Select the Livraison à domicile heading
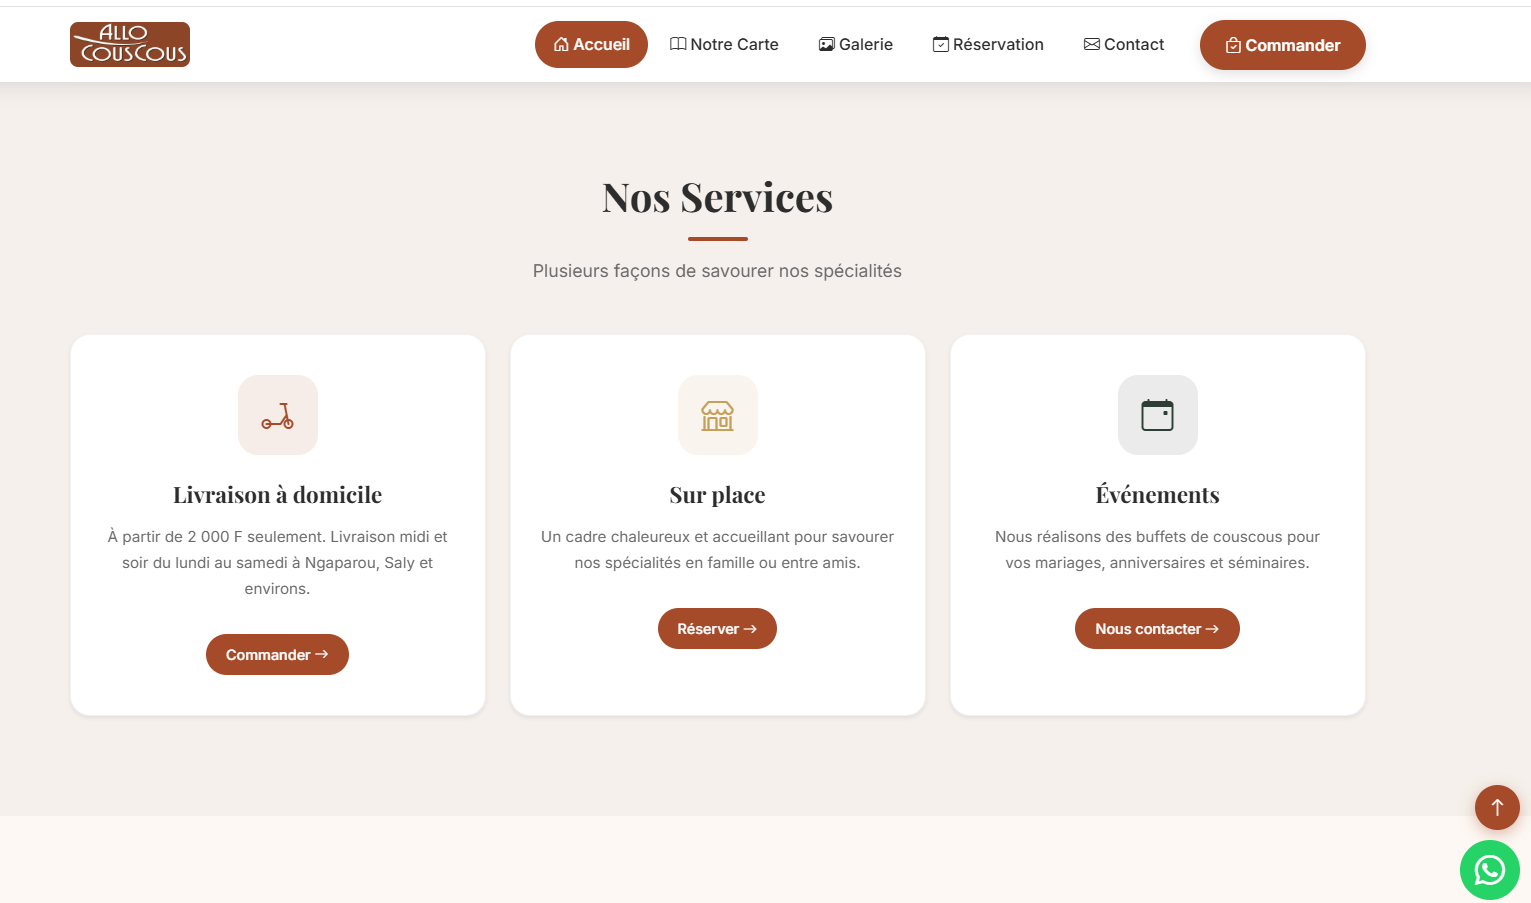1531x903 pixels. tap(277, 495)
